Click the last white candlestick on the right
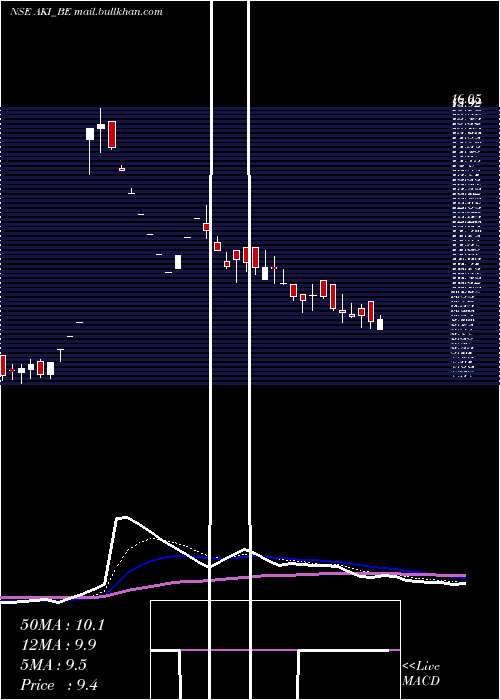 [380, 324]
